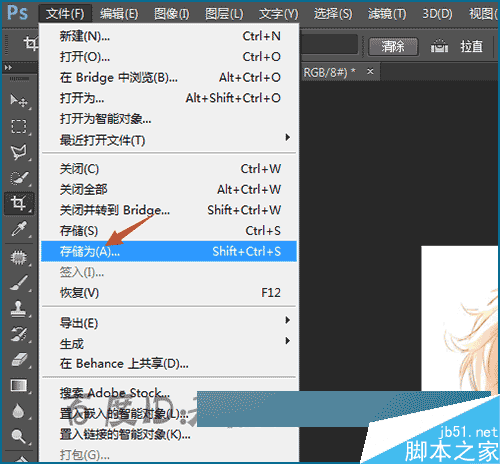Choose the Polygonal Lasso tool

tap(19, 152)
